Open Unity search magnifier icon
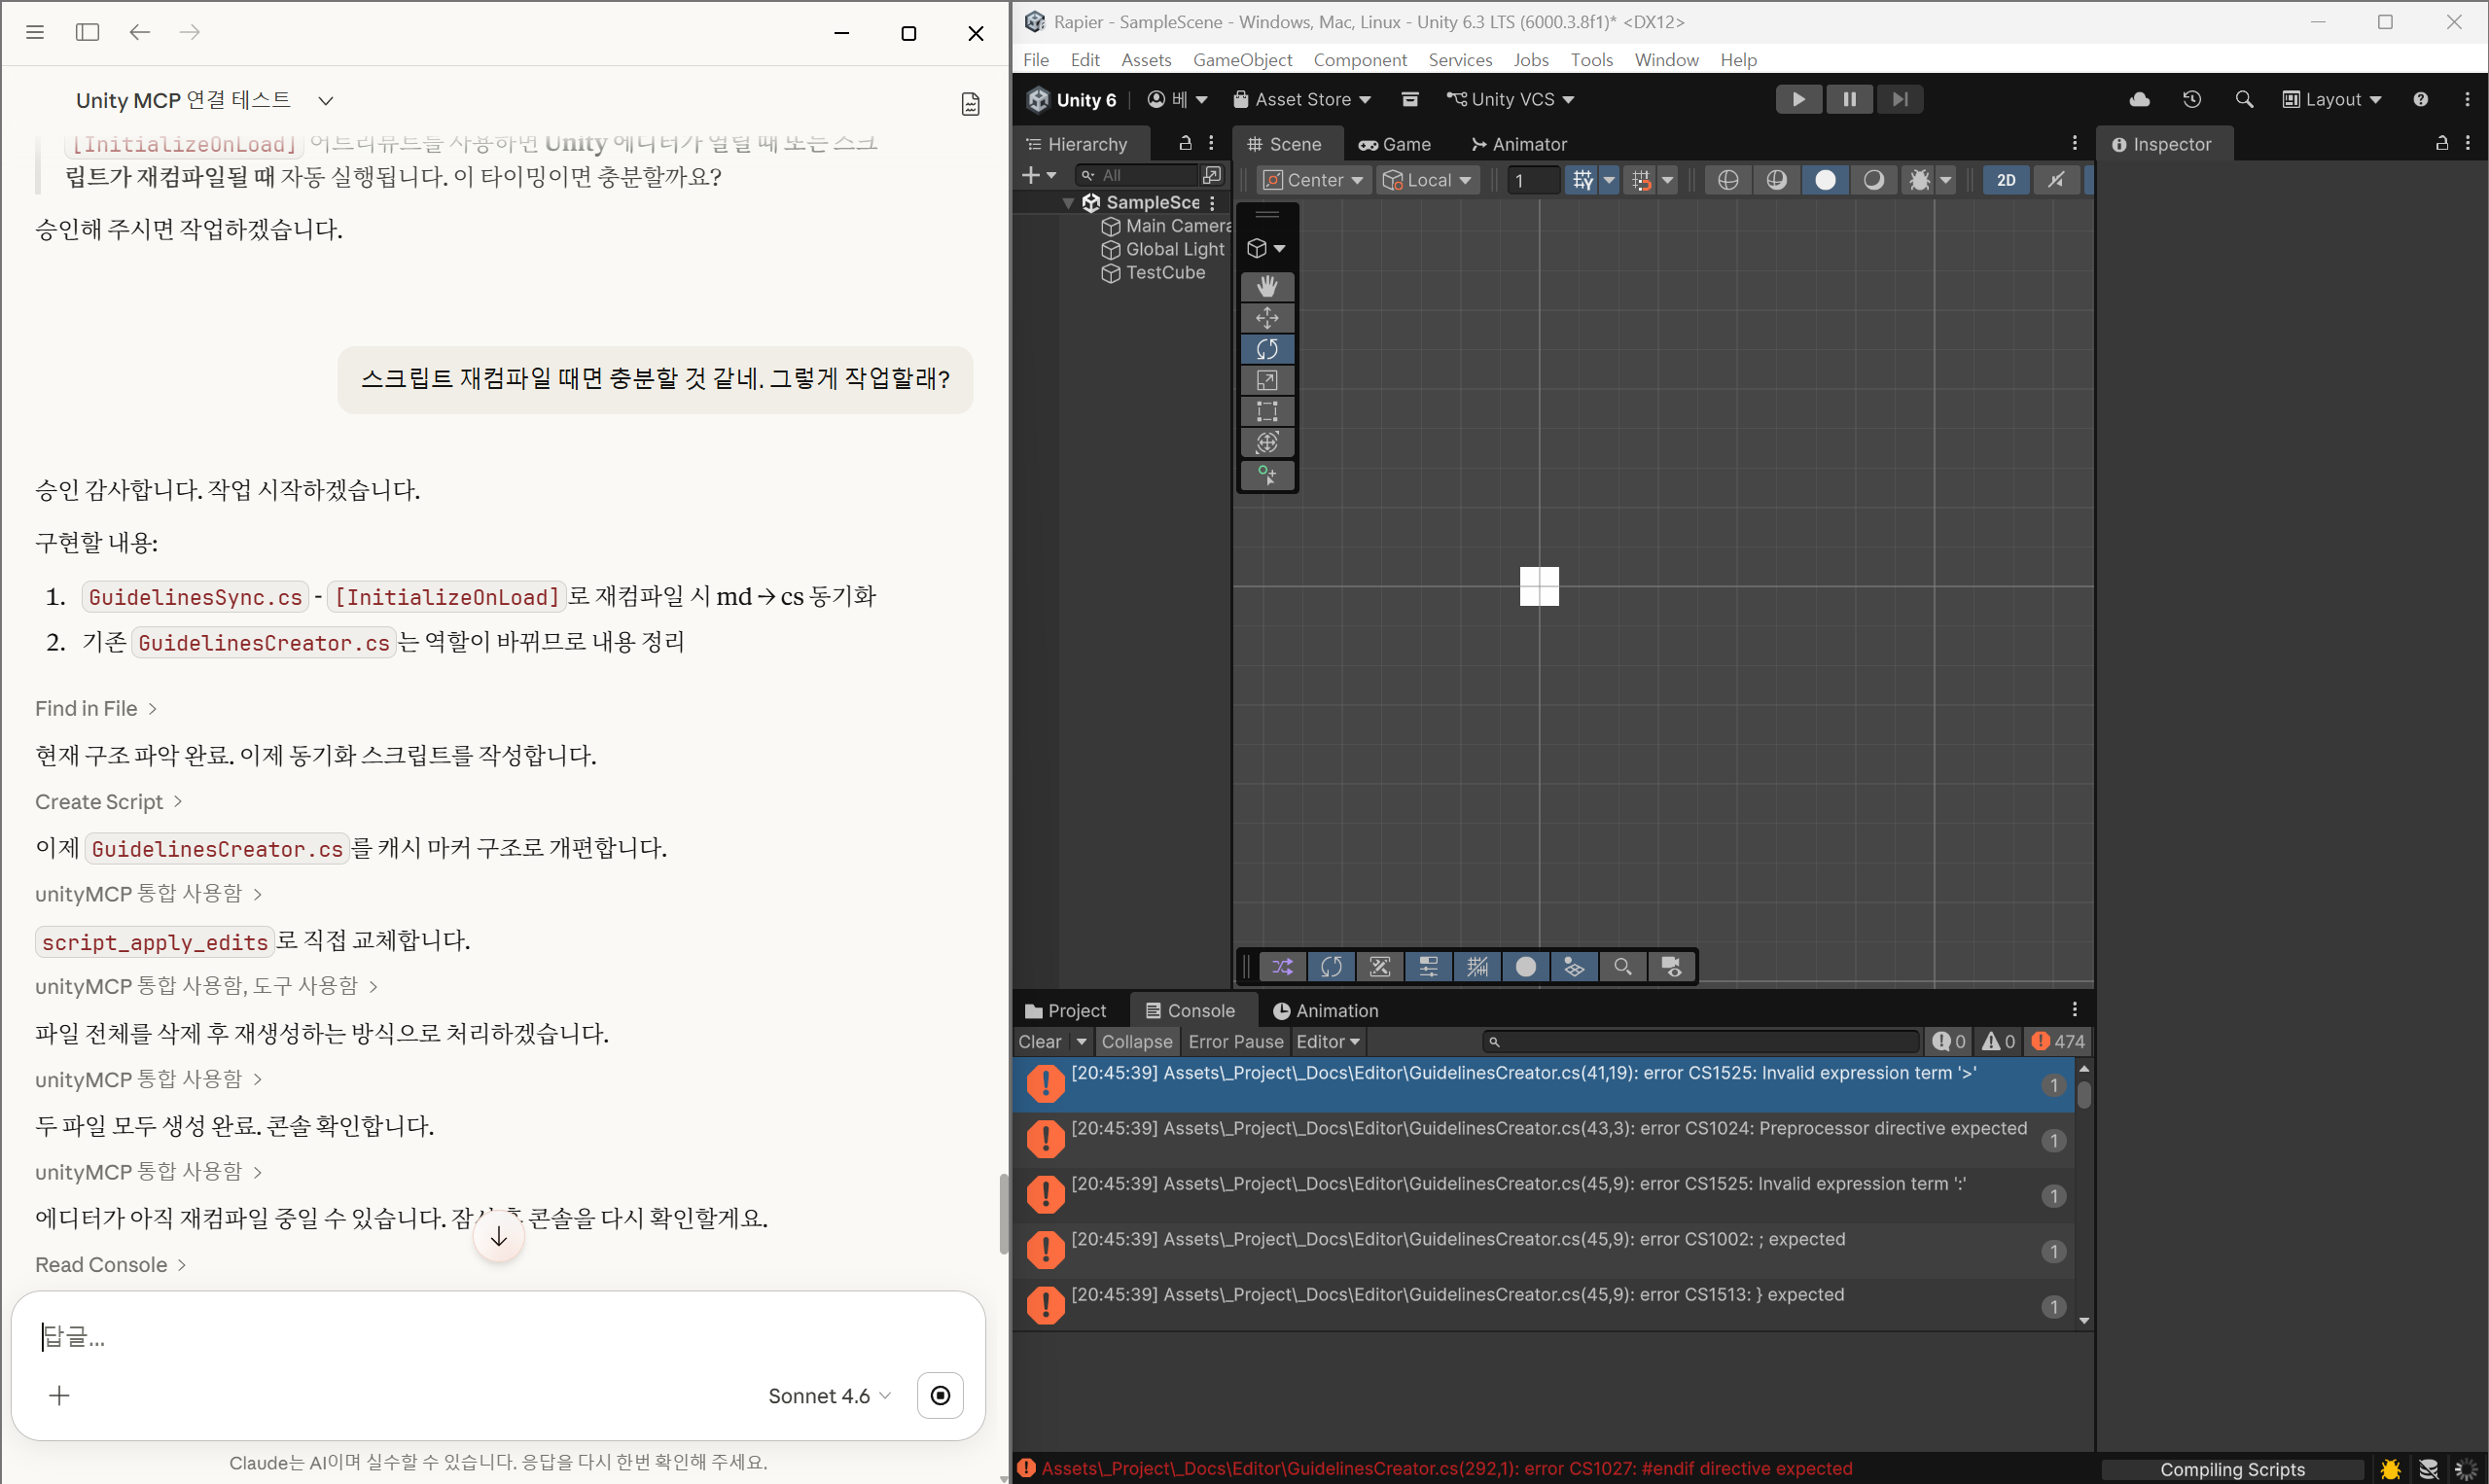The width and height of the screenshot is (2489, 1484). pyautogui.click(x=2244, y=99)
